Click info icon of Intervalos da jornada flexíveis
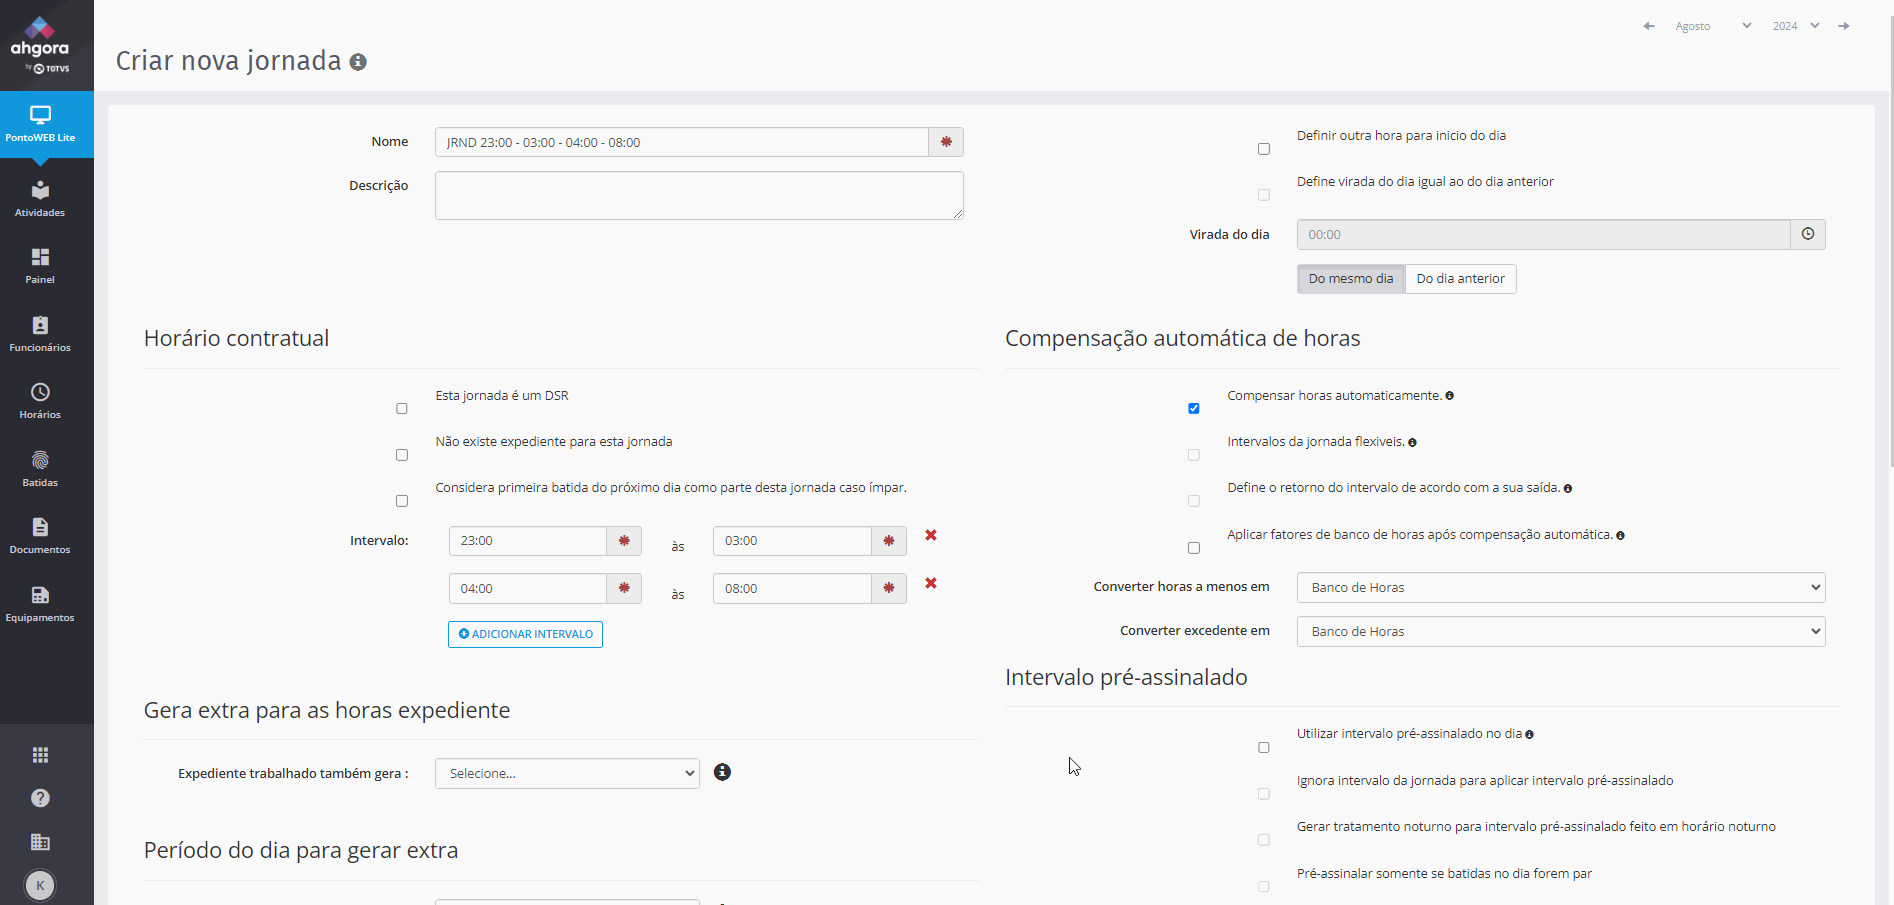Viewport: 1894px width, 905px height. [x=1412, y=442]
